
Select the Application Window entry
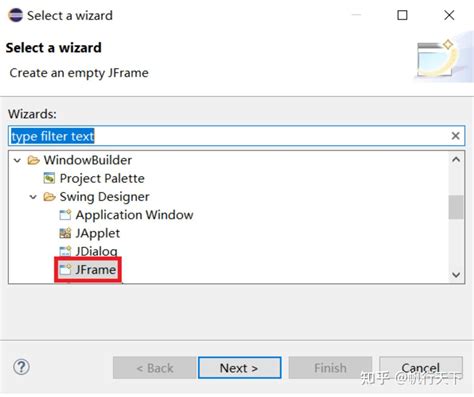click(x=134, y=215)
